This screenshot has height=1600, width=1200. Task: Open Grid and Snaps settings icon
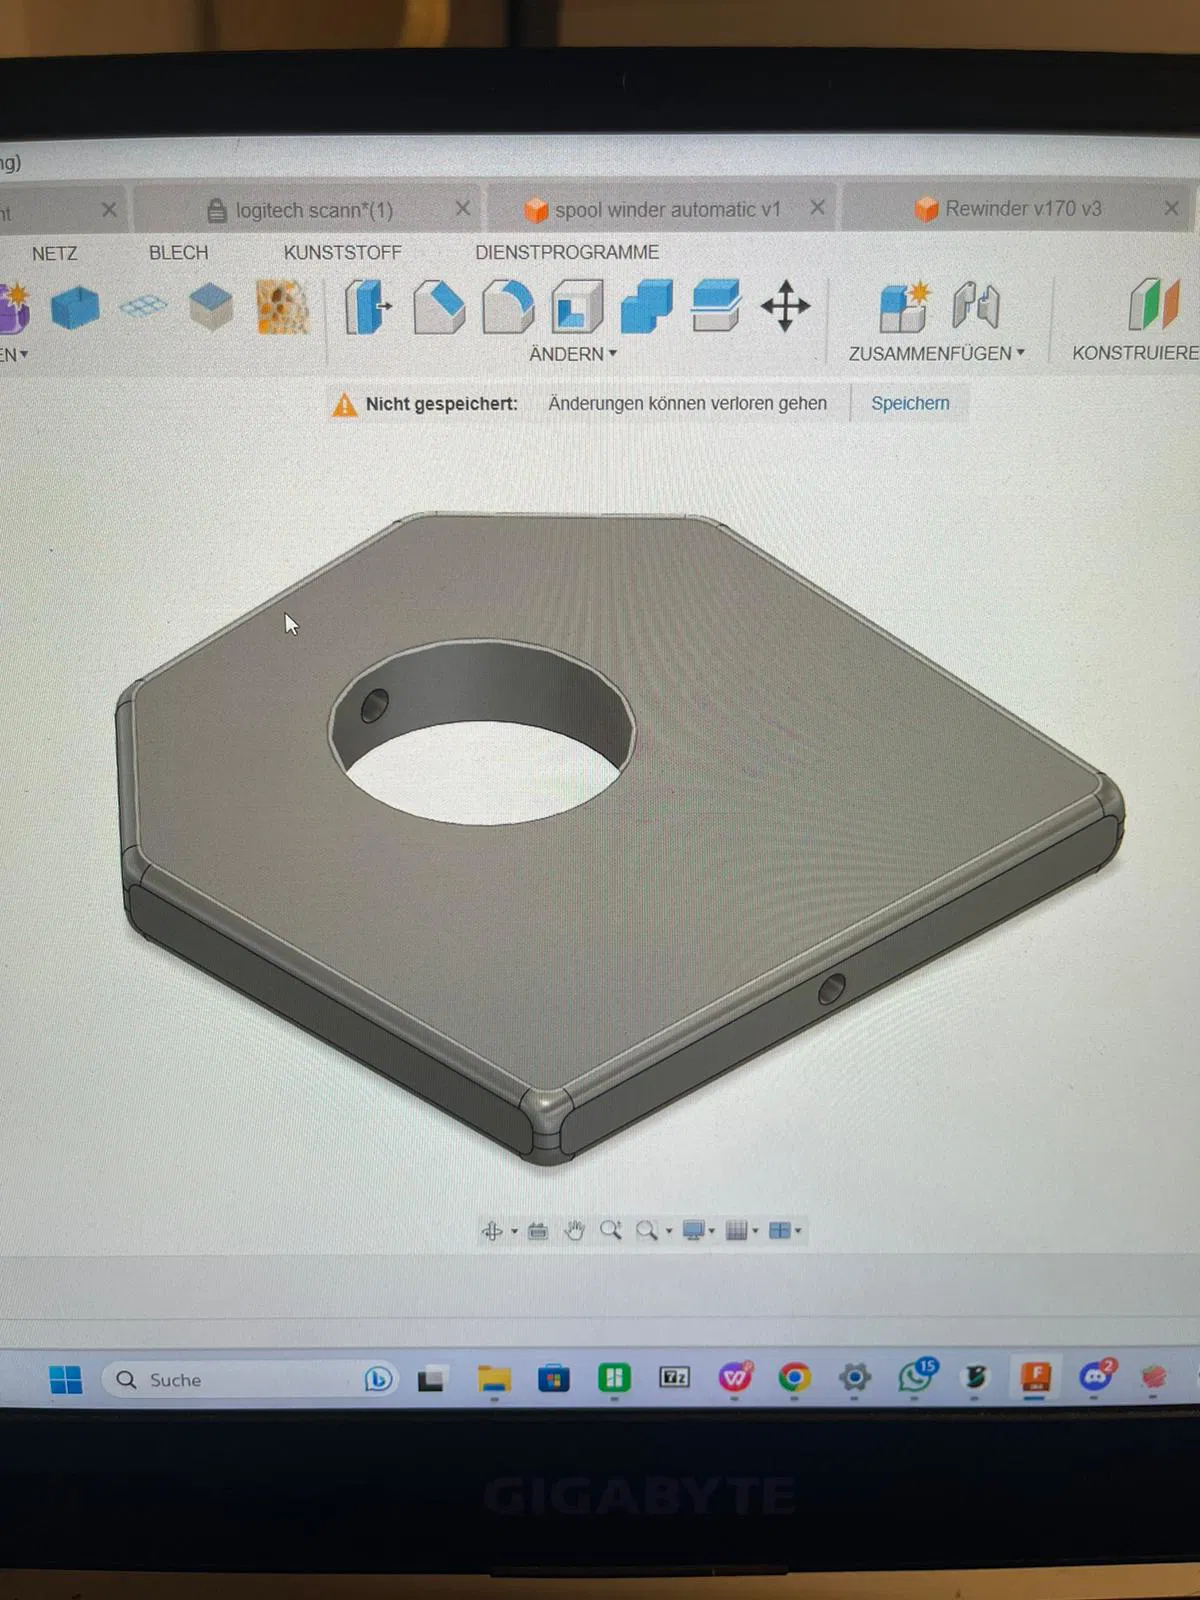737,1230
